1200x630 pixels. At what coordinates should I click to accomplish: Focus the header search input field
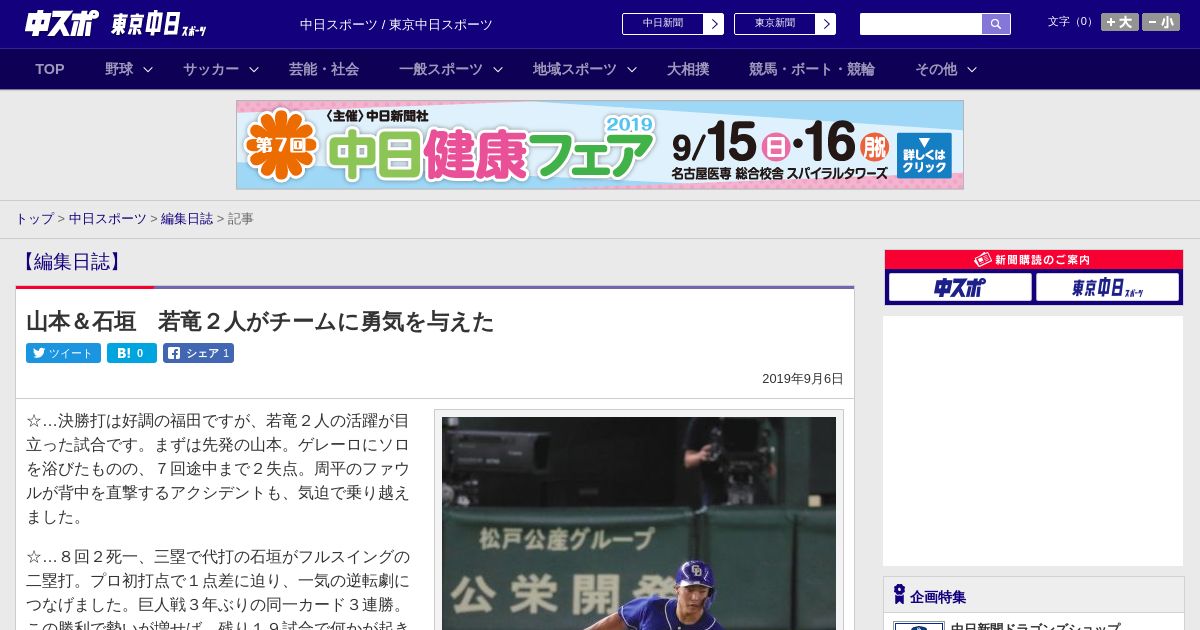click(x=921, y=24)
